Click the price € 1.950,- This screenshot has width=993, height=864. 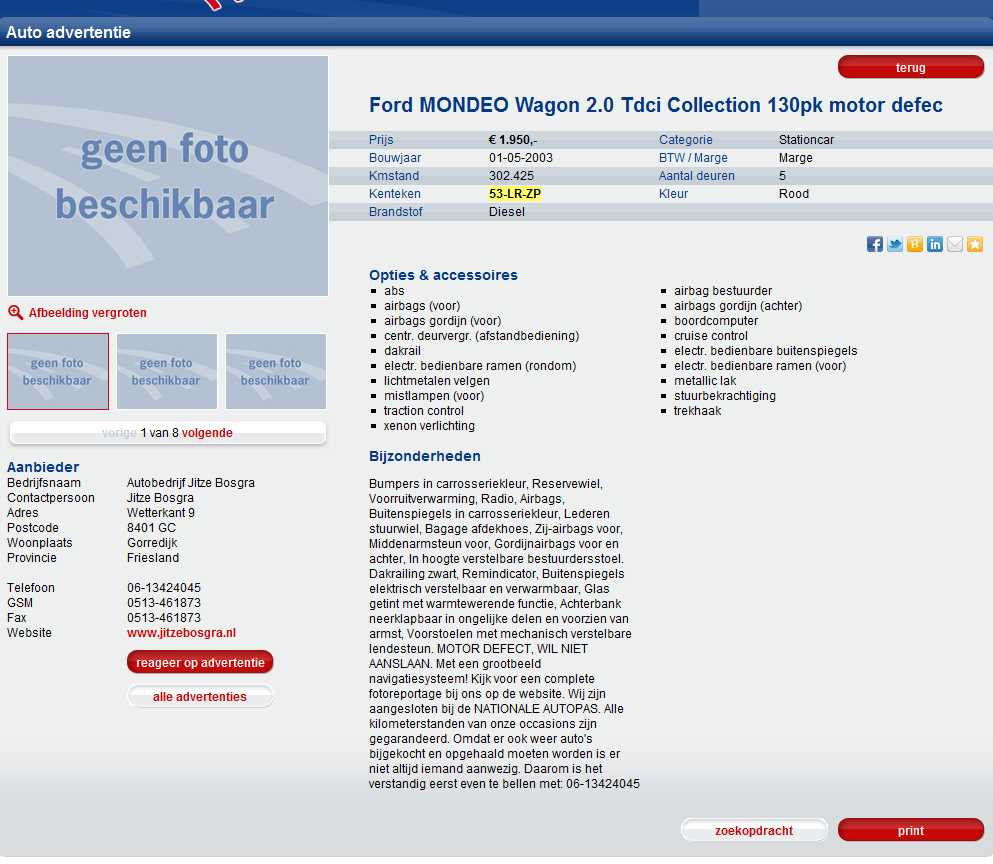513,139
